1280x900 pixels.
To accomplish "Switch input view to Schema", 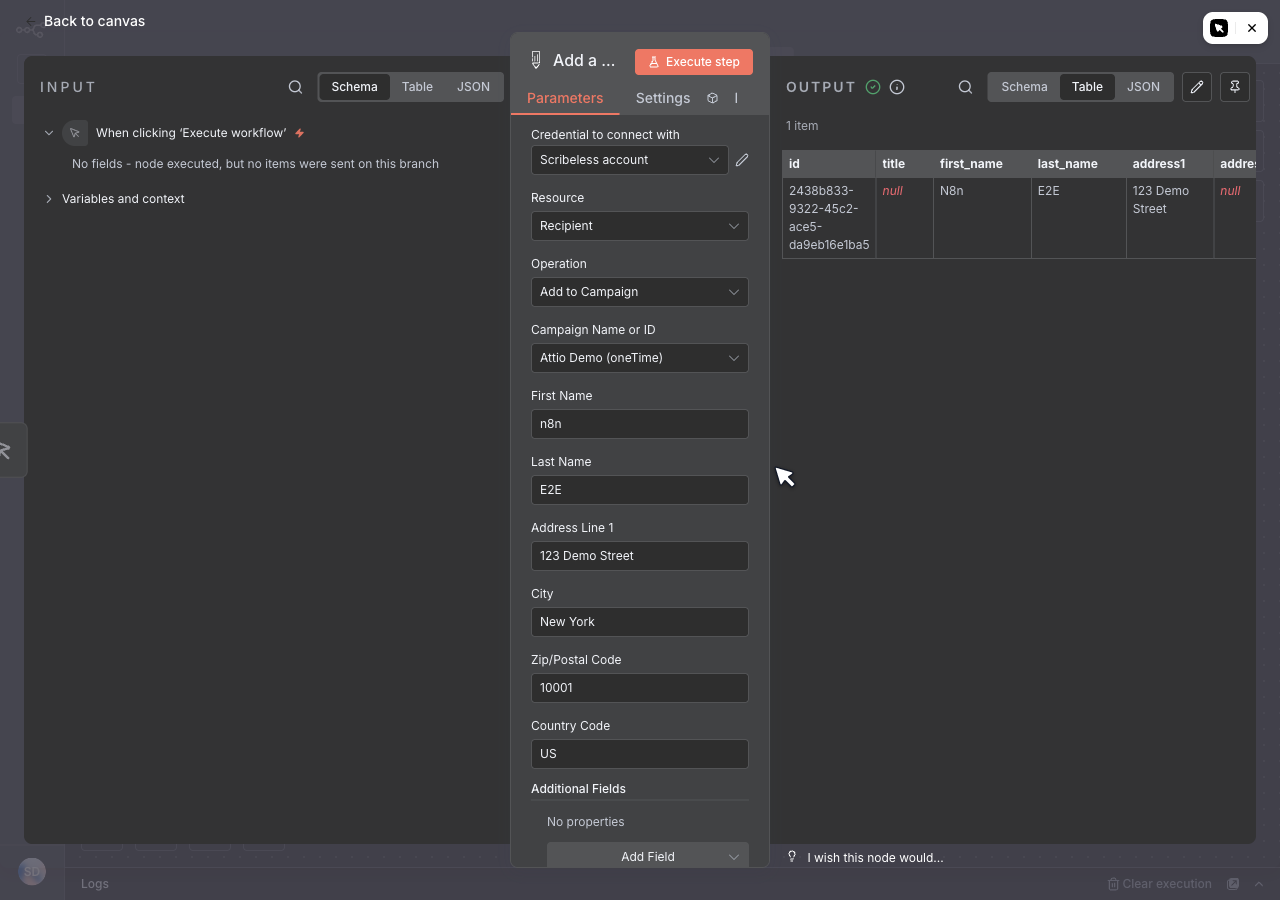I will [x=355, y=87].
